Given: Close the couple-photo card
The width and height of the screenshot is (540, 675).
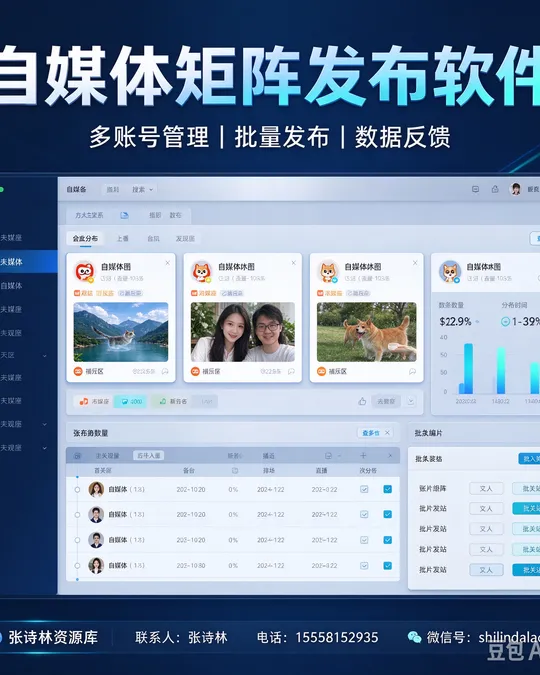Looking at the screenshot, I should tap(294, 263).
